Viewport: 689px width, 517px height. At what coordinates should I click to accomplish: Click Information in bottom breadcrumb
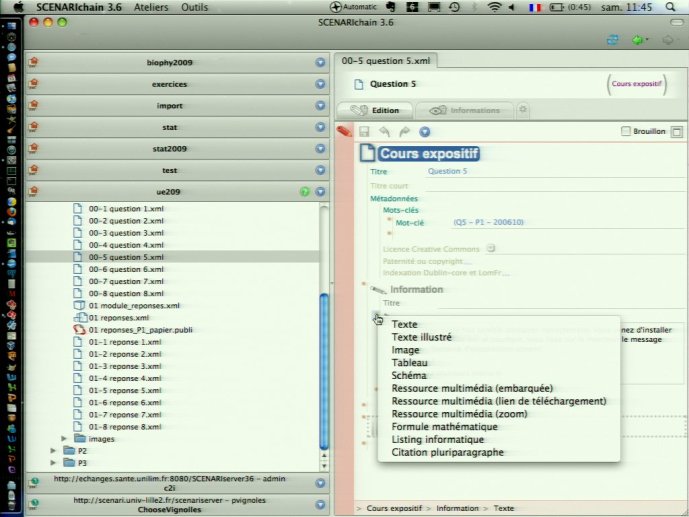[457, 508]
